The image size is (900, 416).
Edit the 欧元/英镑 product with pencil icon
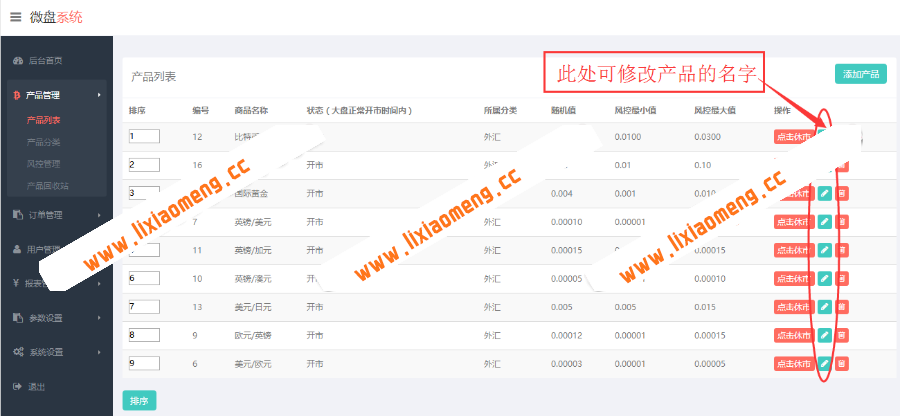point(824,335)
